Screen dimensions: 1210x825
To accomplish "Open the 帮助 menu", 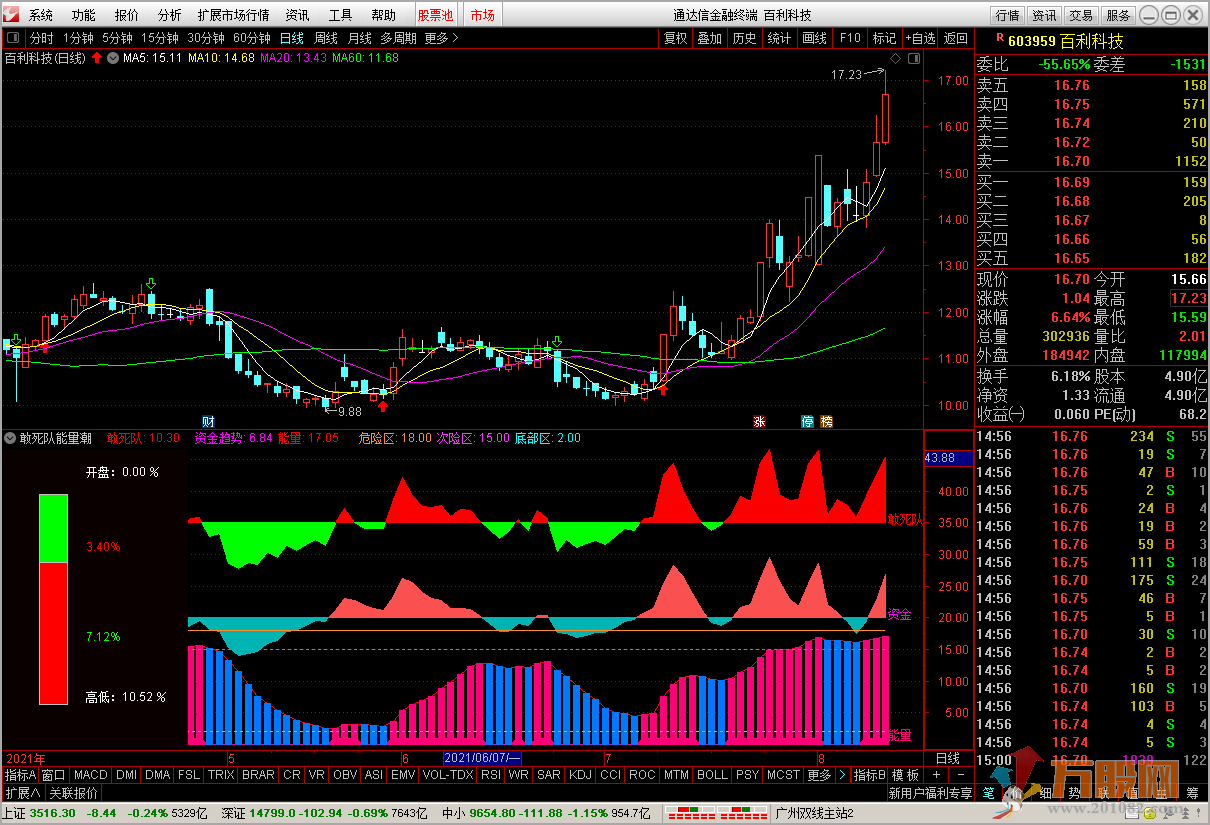I will pos(384,15).
